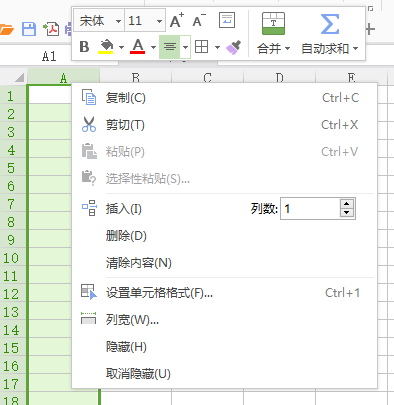The image size is (394, 405).
Task: Decrease 列数 with the down spinner
Action: point(347,213)
